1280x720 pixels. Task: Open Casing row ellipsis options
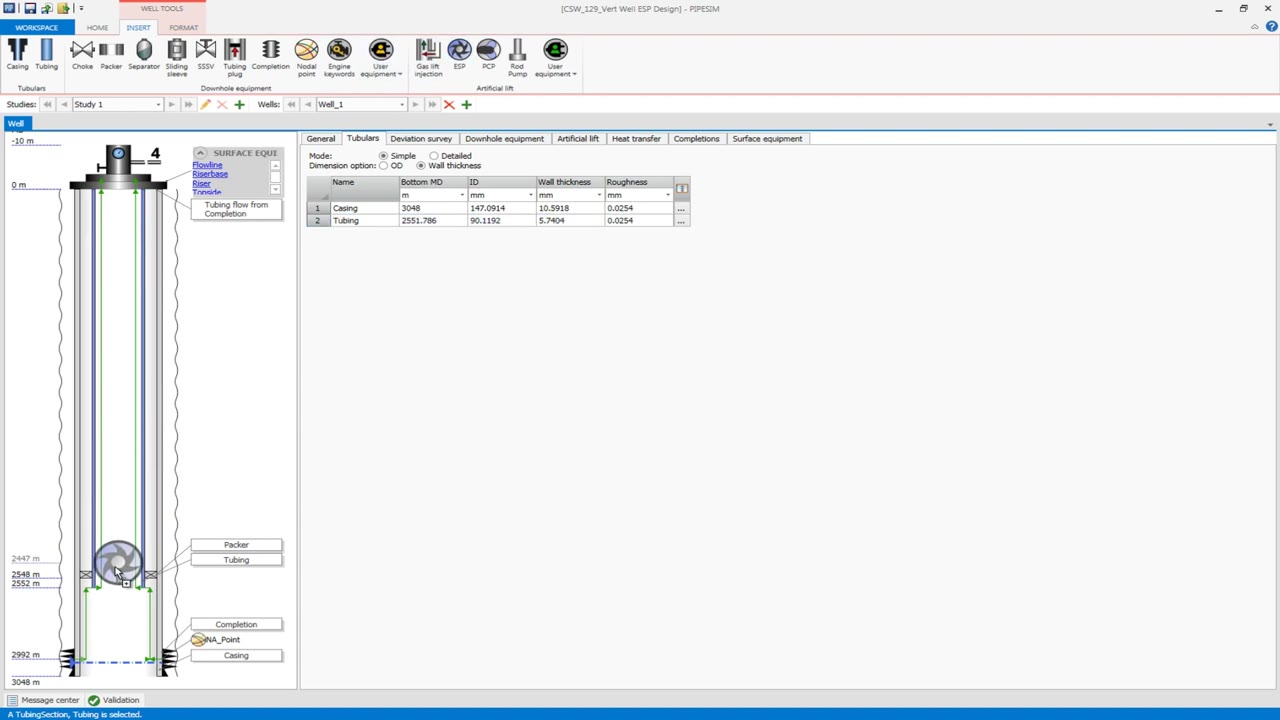click(681, 208)
